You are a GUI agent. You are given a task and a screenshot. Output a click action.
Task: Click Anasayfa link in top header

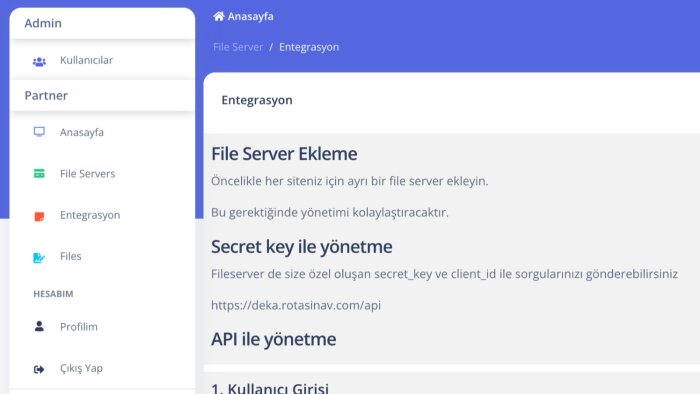click(x=250, y=17)
